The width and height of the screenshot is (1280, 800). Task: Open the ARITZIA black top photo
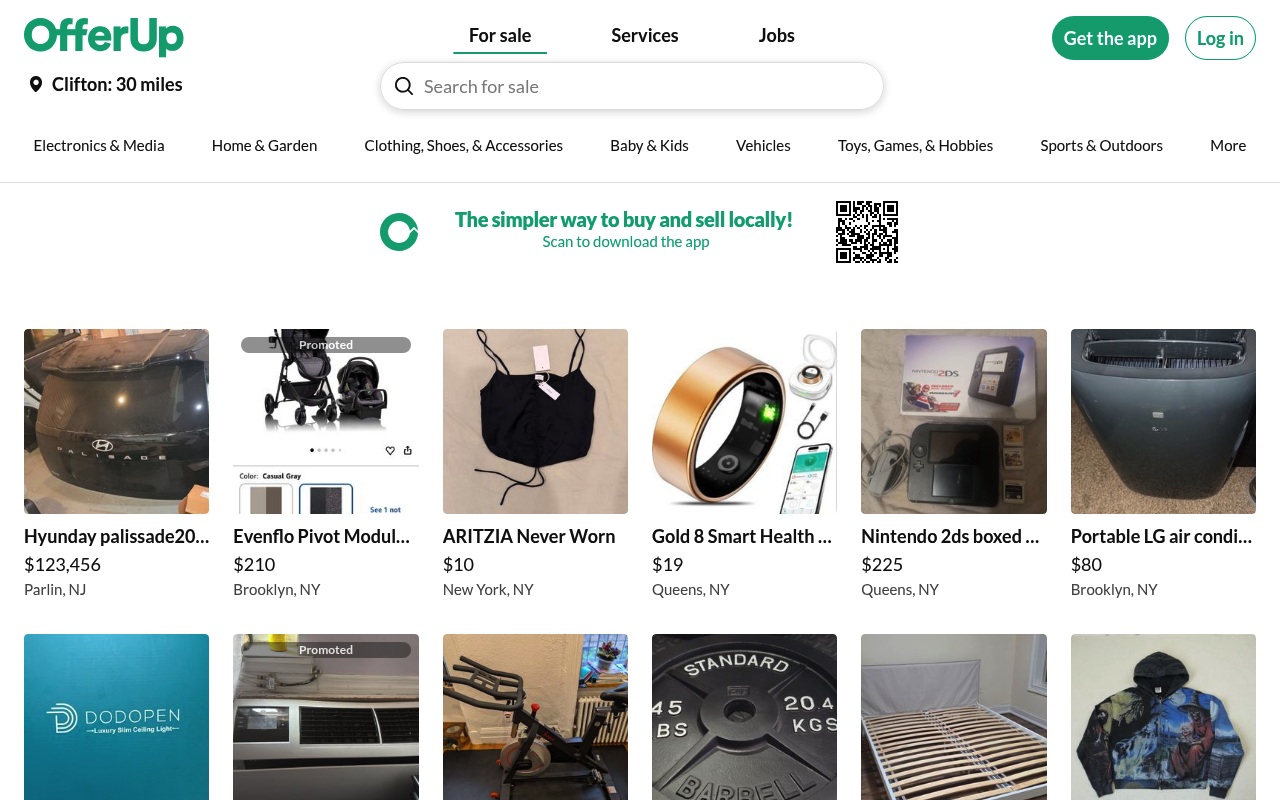click(x=535, y=421)
